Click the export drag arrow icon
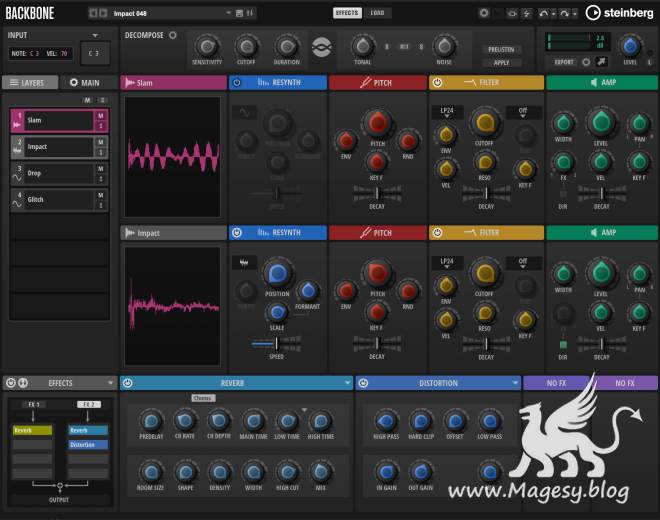660x520 pixels. 601,62
